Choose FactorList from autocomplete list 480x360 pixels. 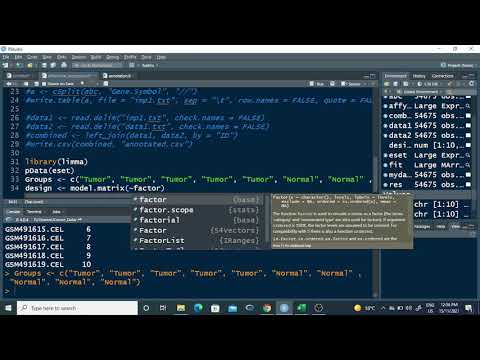coord(197,240)
